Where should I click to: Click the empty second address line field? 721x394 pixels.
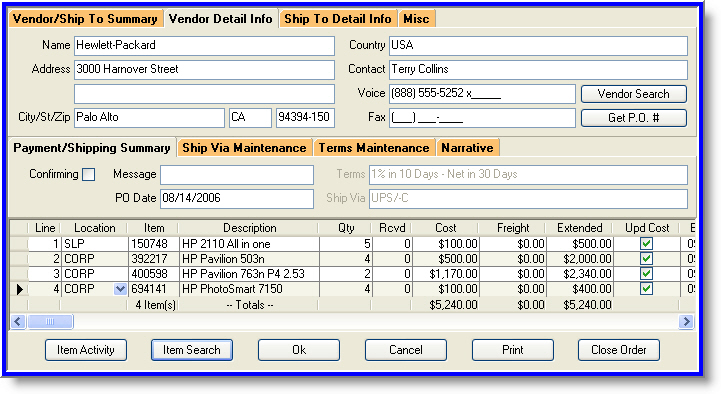pyautogui.click(x=204, y=94)
